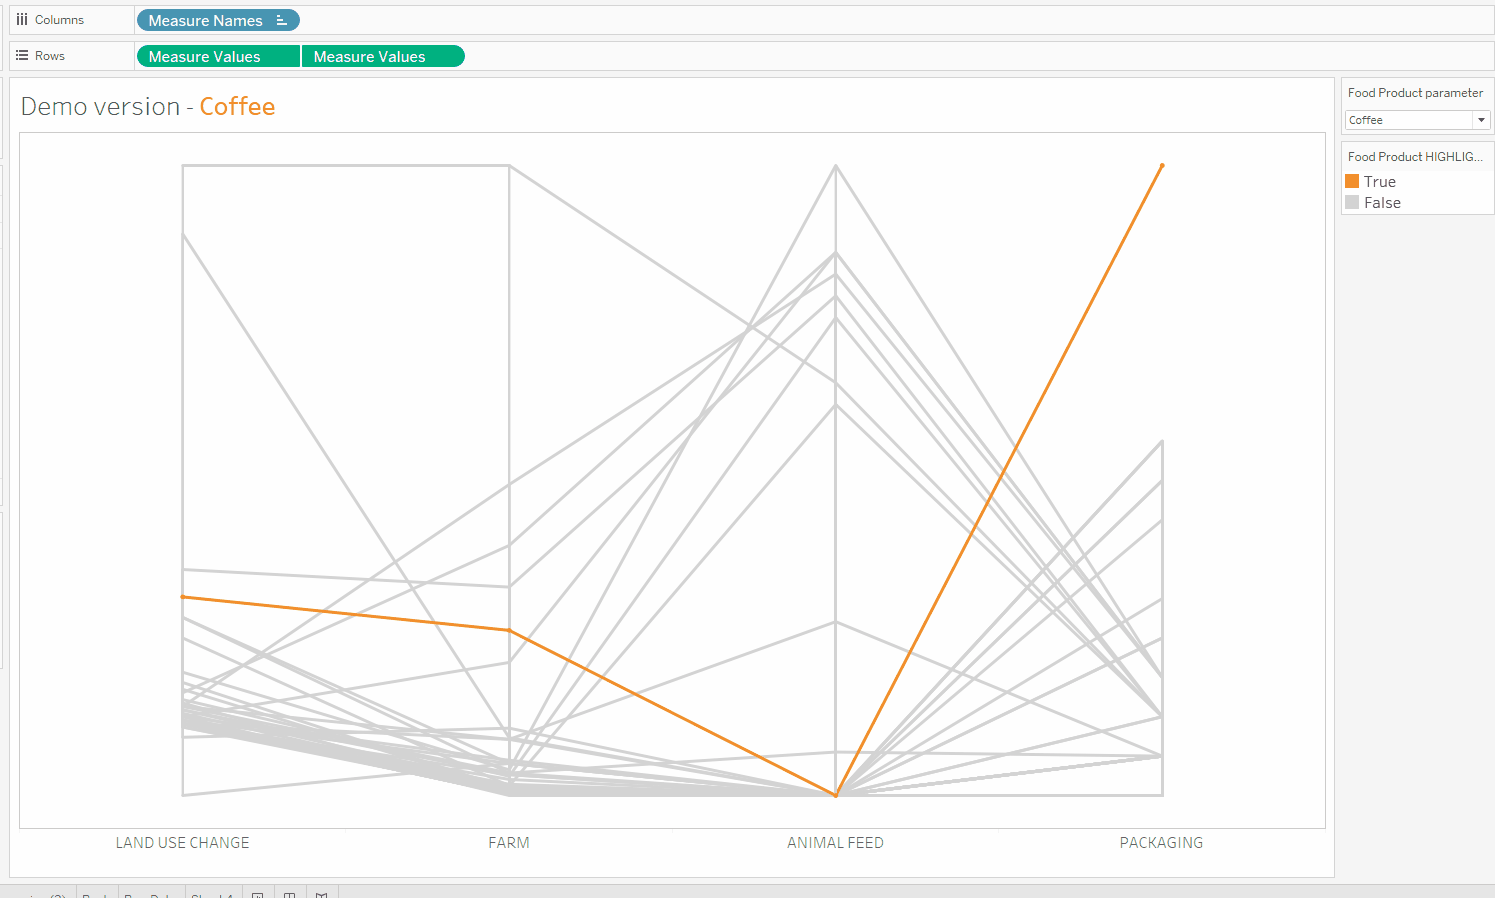
Task: Select the orange Coffee point on the PACKAGING axis
Action: pyautogui.click(x=1162, y=165)
